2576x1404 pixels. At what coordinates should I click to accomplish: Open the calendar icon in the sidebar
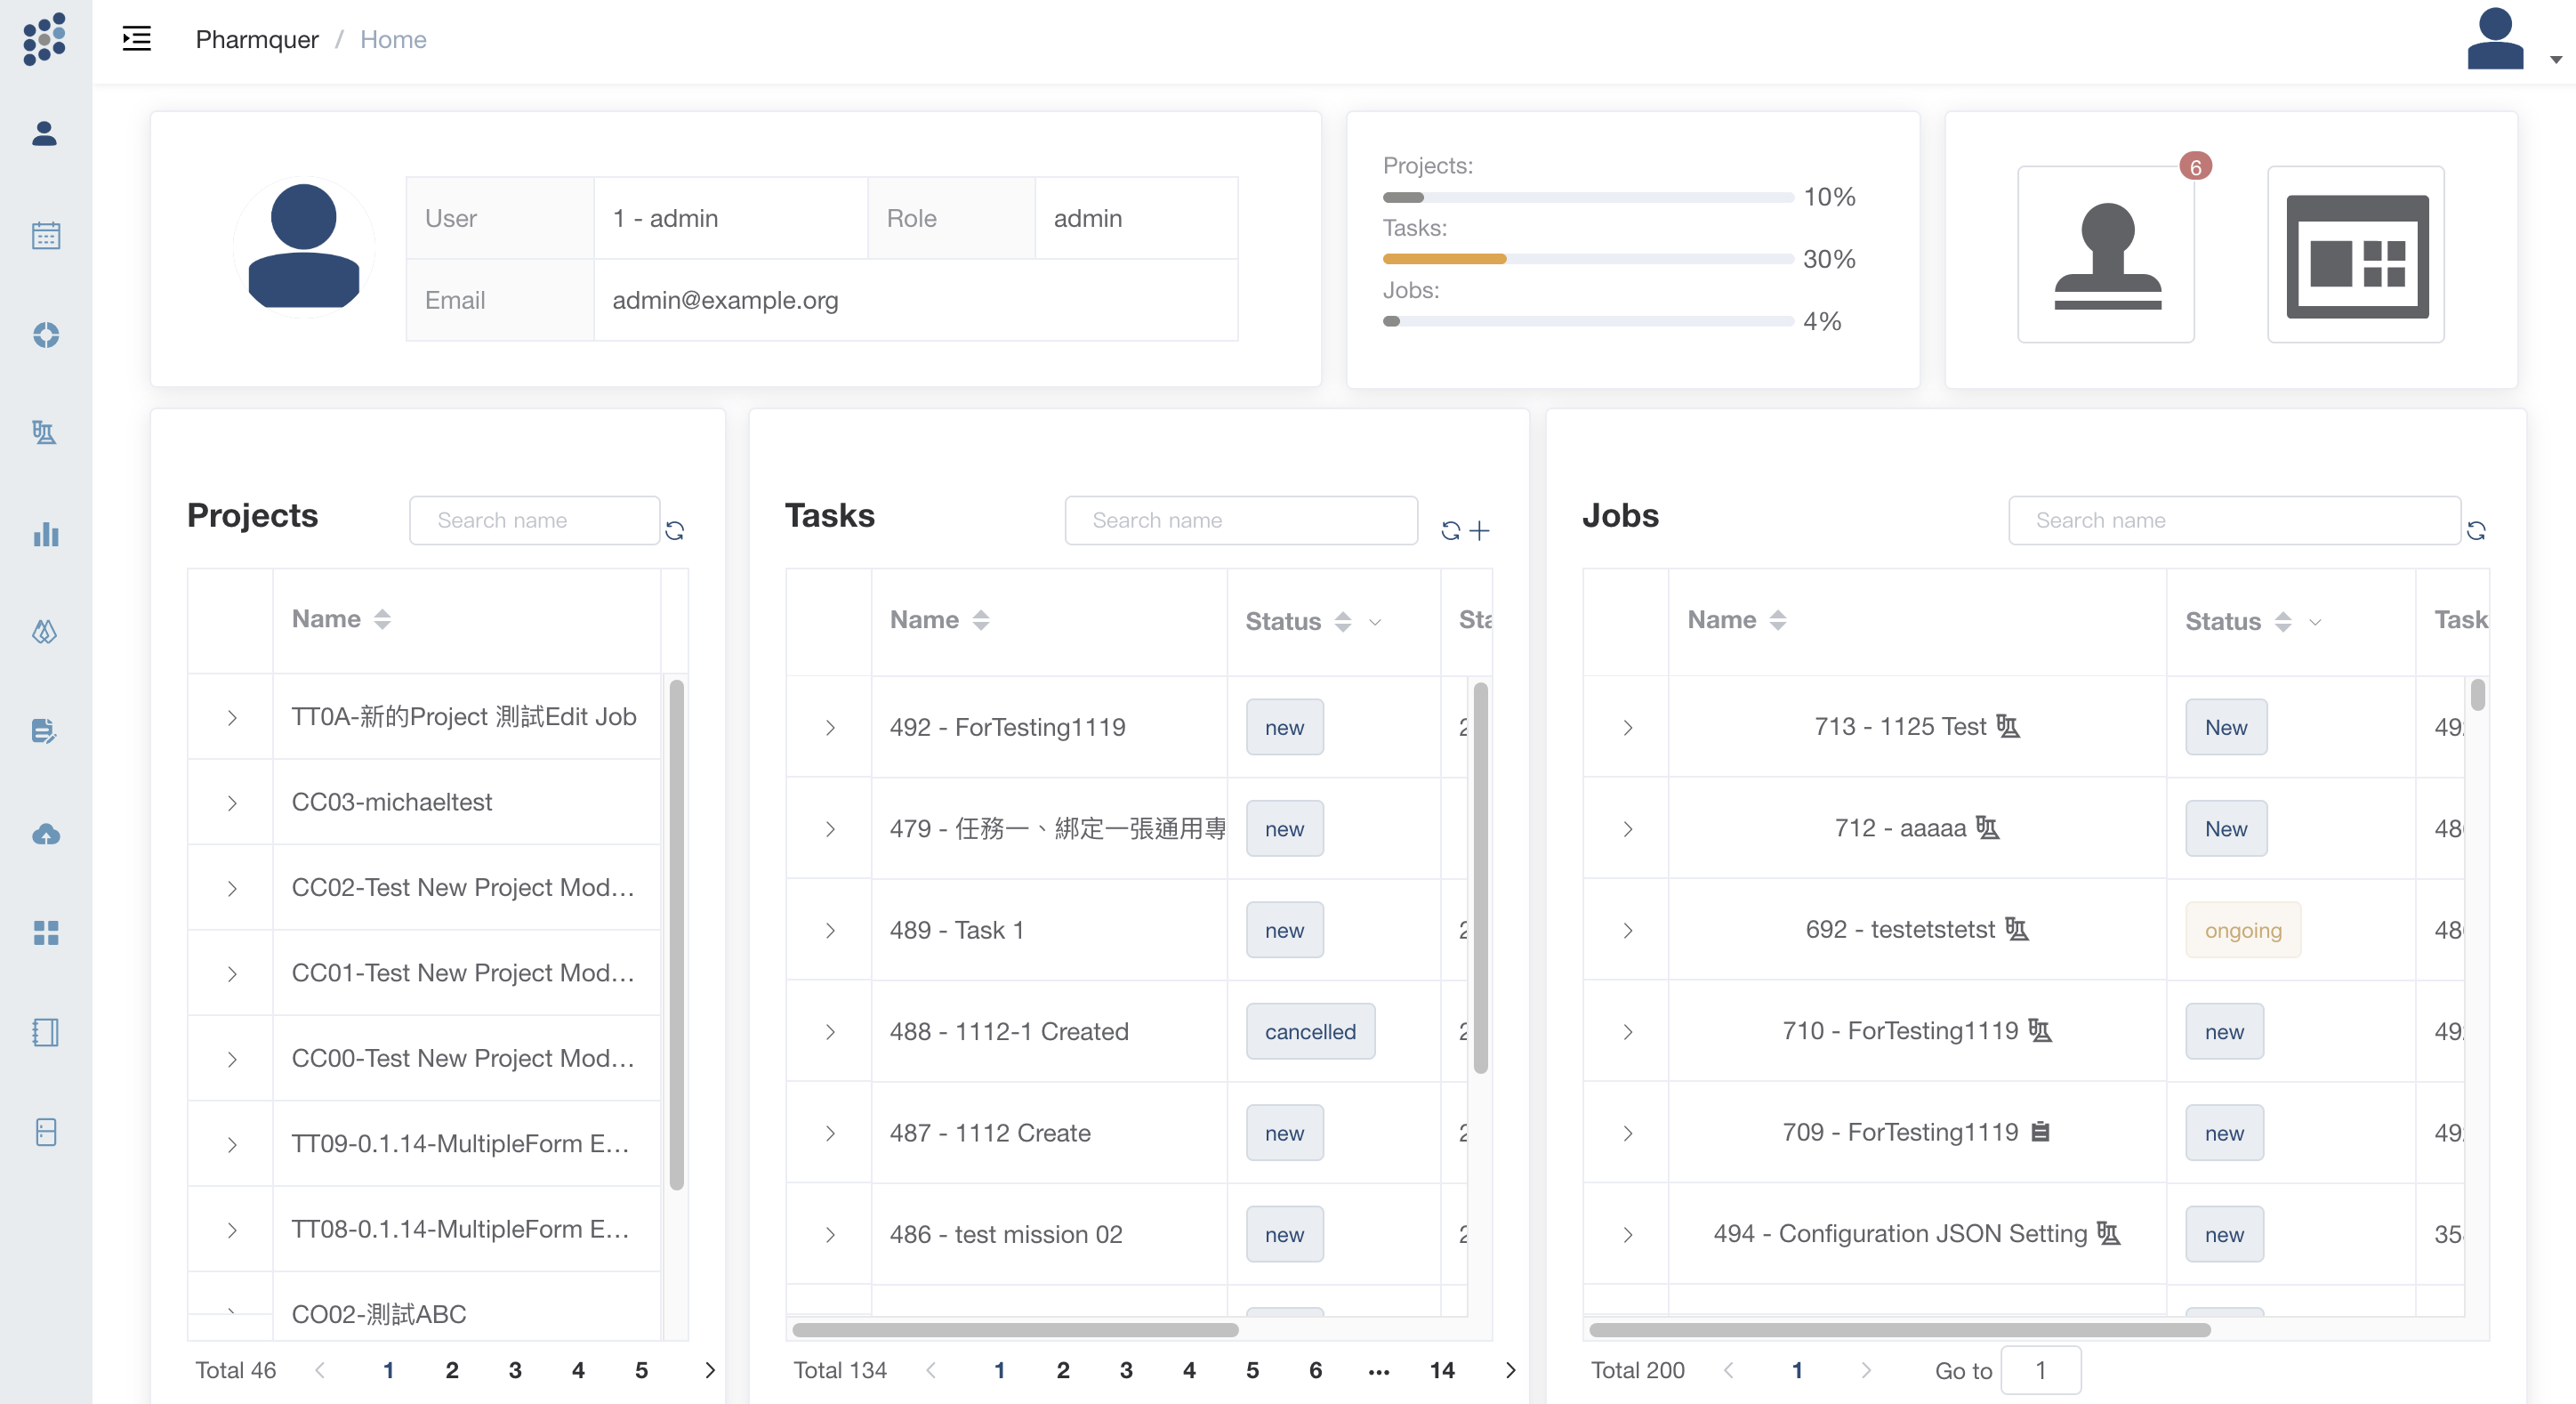[x=45, y=235]
